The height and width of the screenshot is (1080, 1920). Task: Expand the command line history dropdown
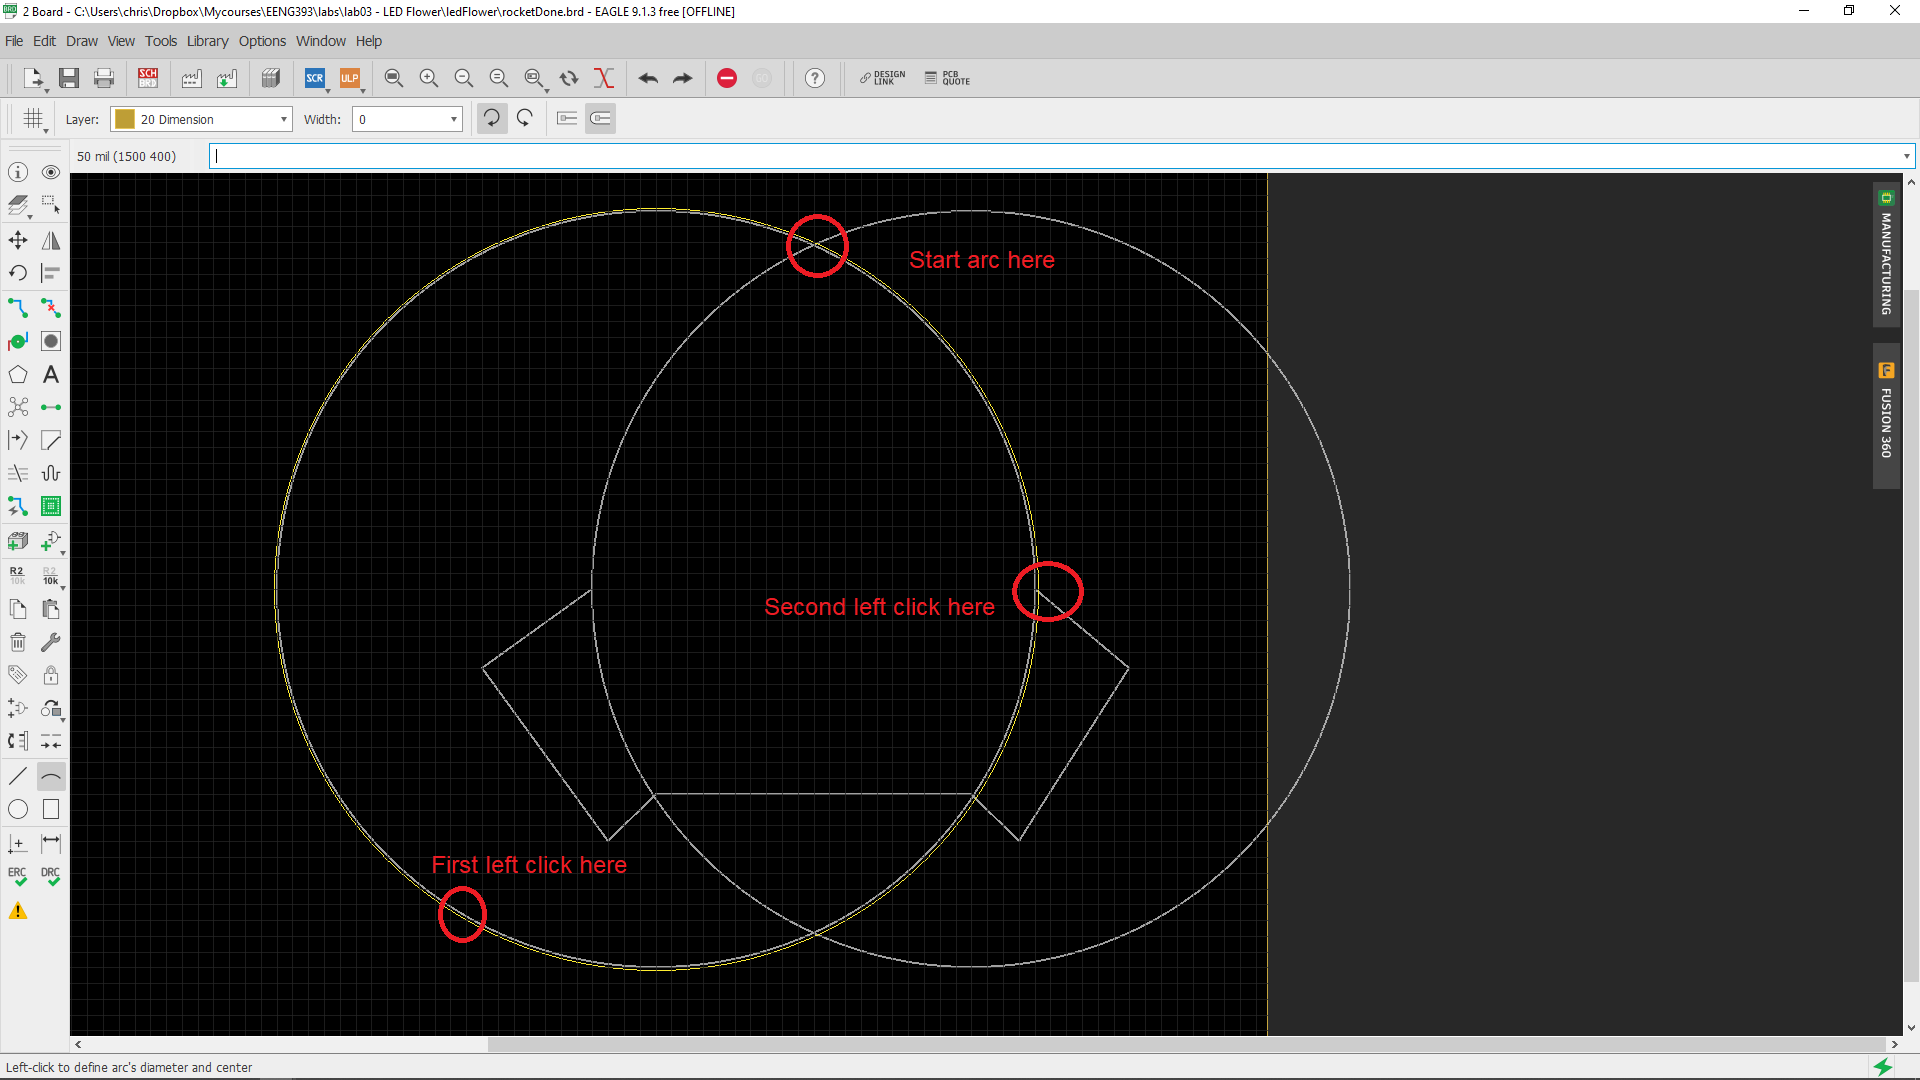click(x=1906, y=156)
